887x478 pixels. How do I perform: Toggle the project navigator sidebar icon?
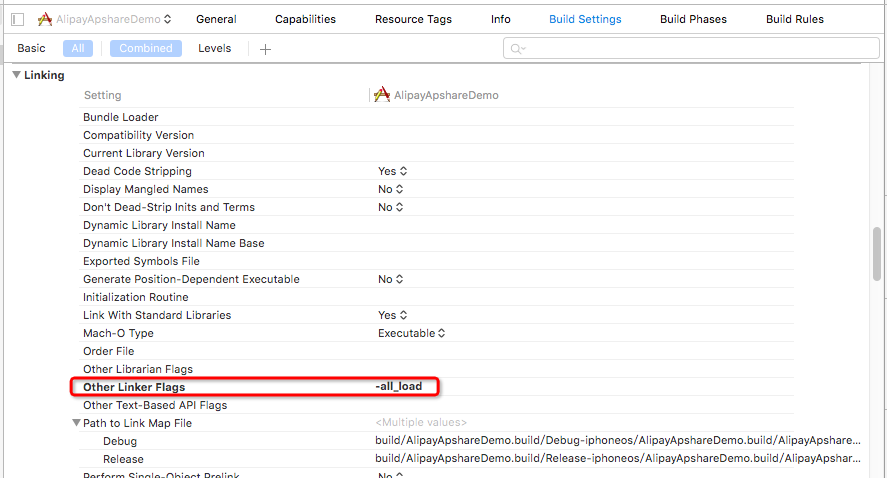point(18,19)
